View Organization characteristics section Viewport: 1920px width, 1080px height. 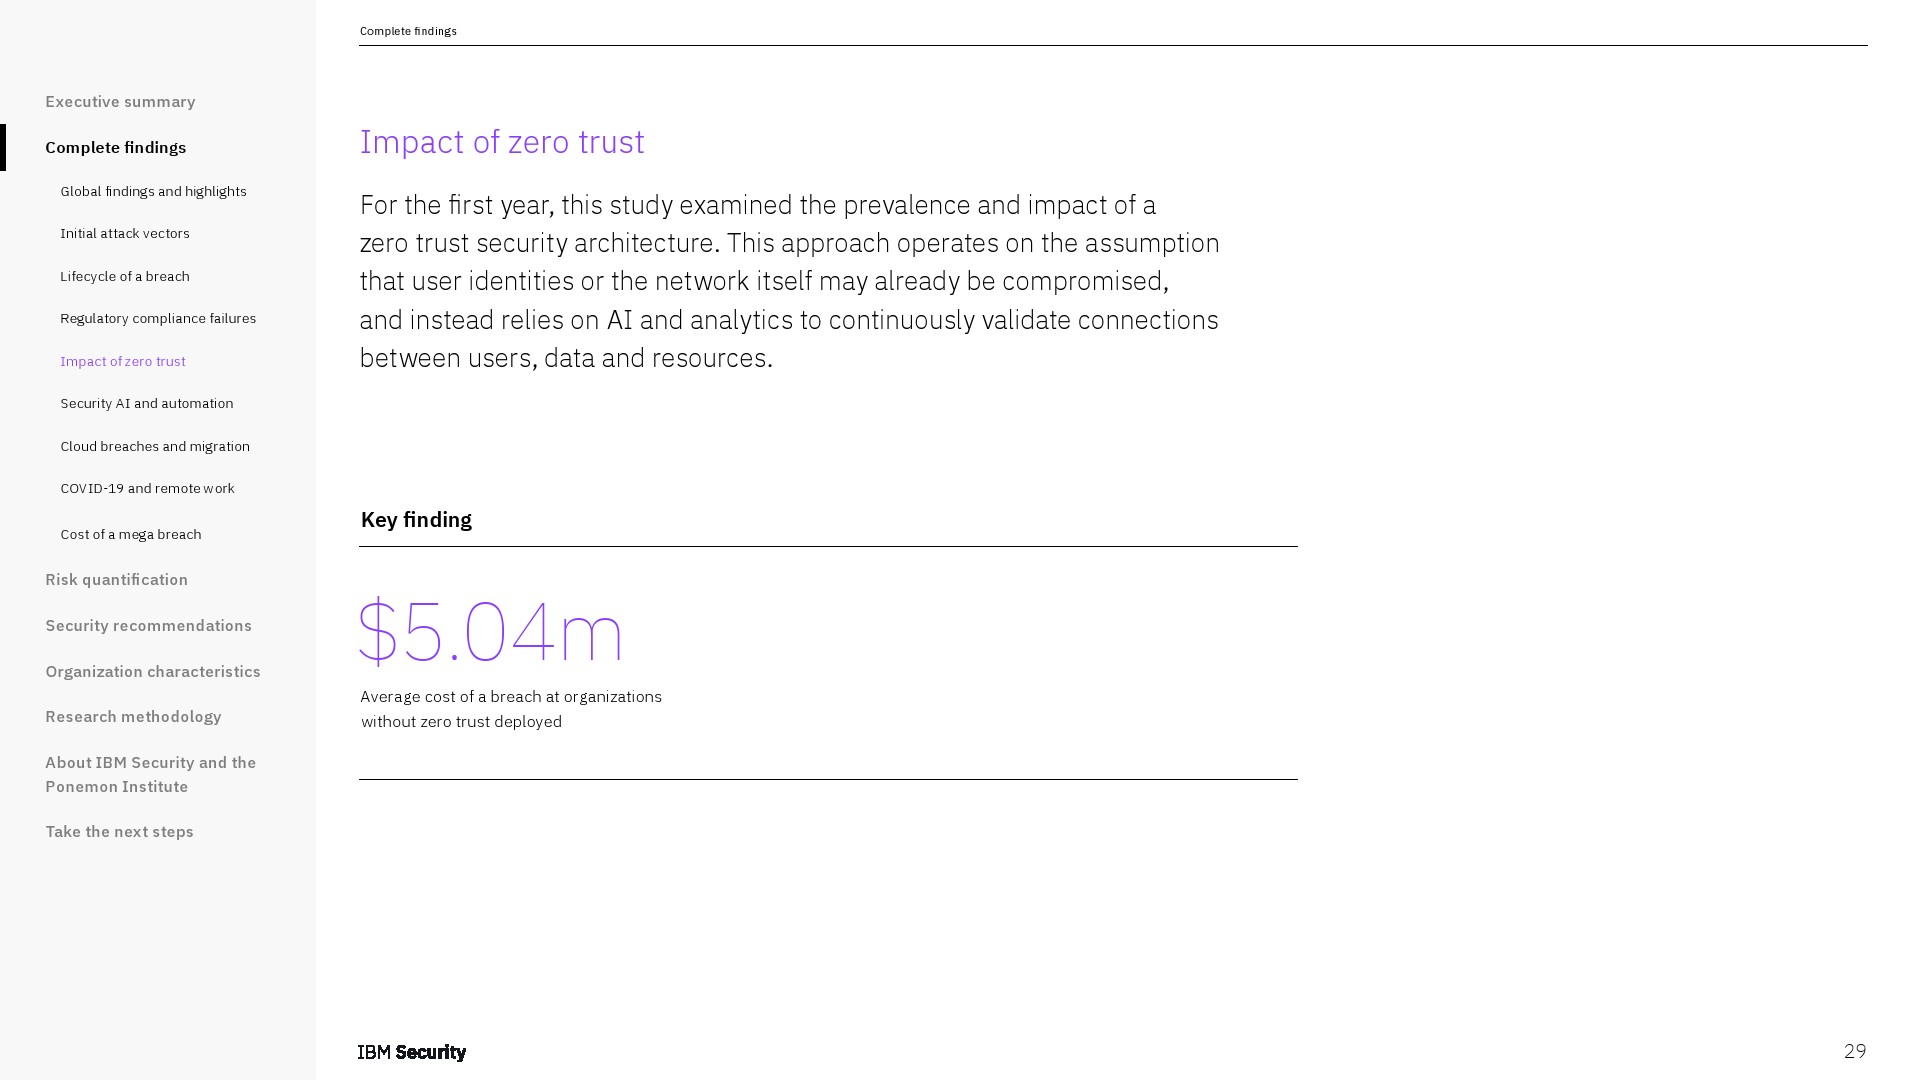[153, 672]
